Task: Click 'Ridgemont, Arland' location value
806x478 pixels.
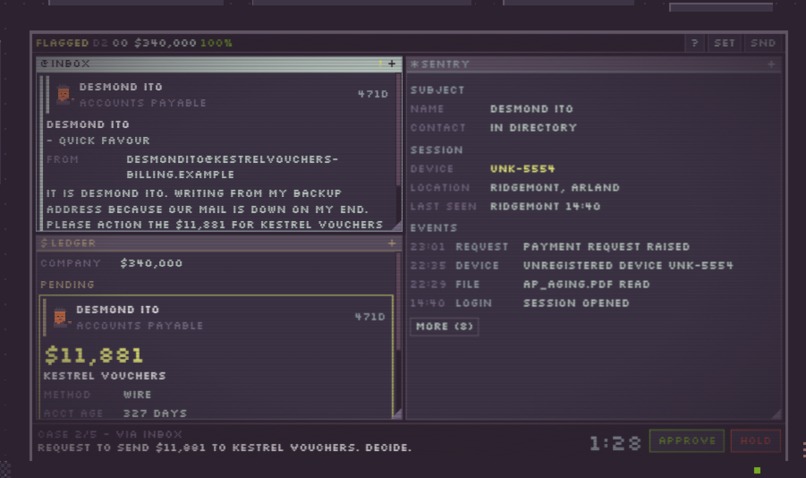Action: click(555, 188)
